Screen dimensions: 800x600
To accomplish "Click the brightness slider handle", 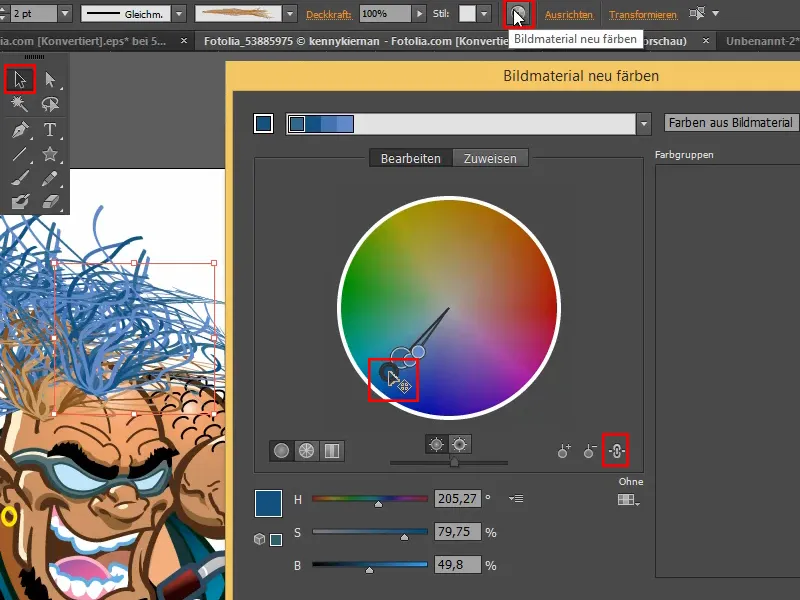I will [369, 570].
